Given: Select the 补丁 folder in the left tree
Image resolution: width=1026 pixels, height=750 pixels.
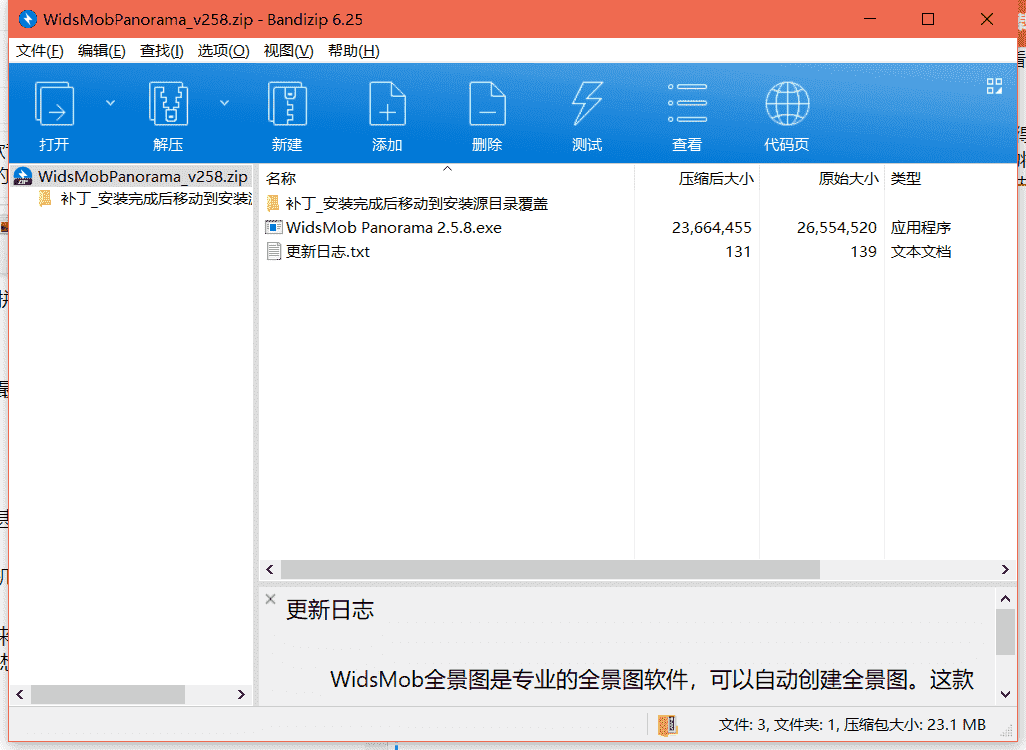Looking at the screenshot, I should click(x=156, y=199).
